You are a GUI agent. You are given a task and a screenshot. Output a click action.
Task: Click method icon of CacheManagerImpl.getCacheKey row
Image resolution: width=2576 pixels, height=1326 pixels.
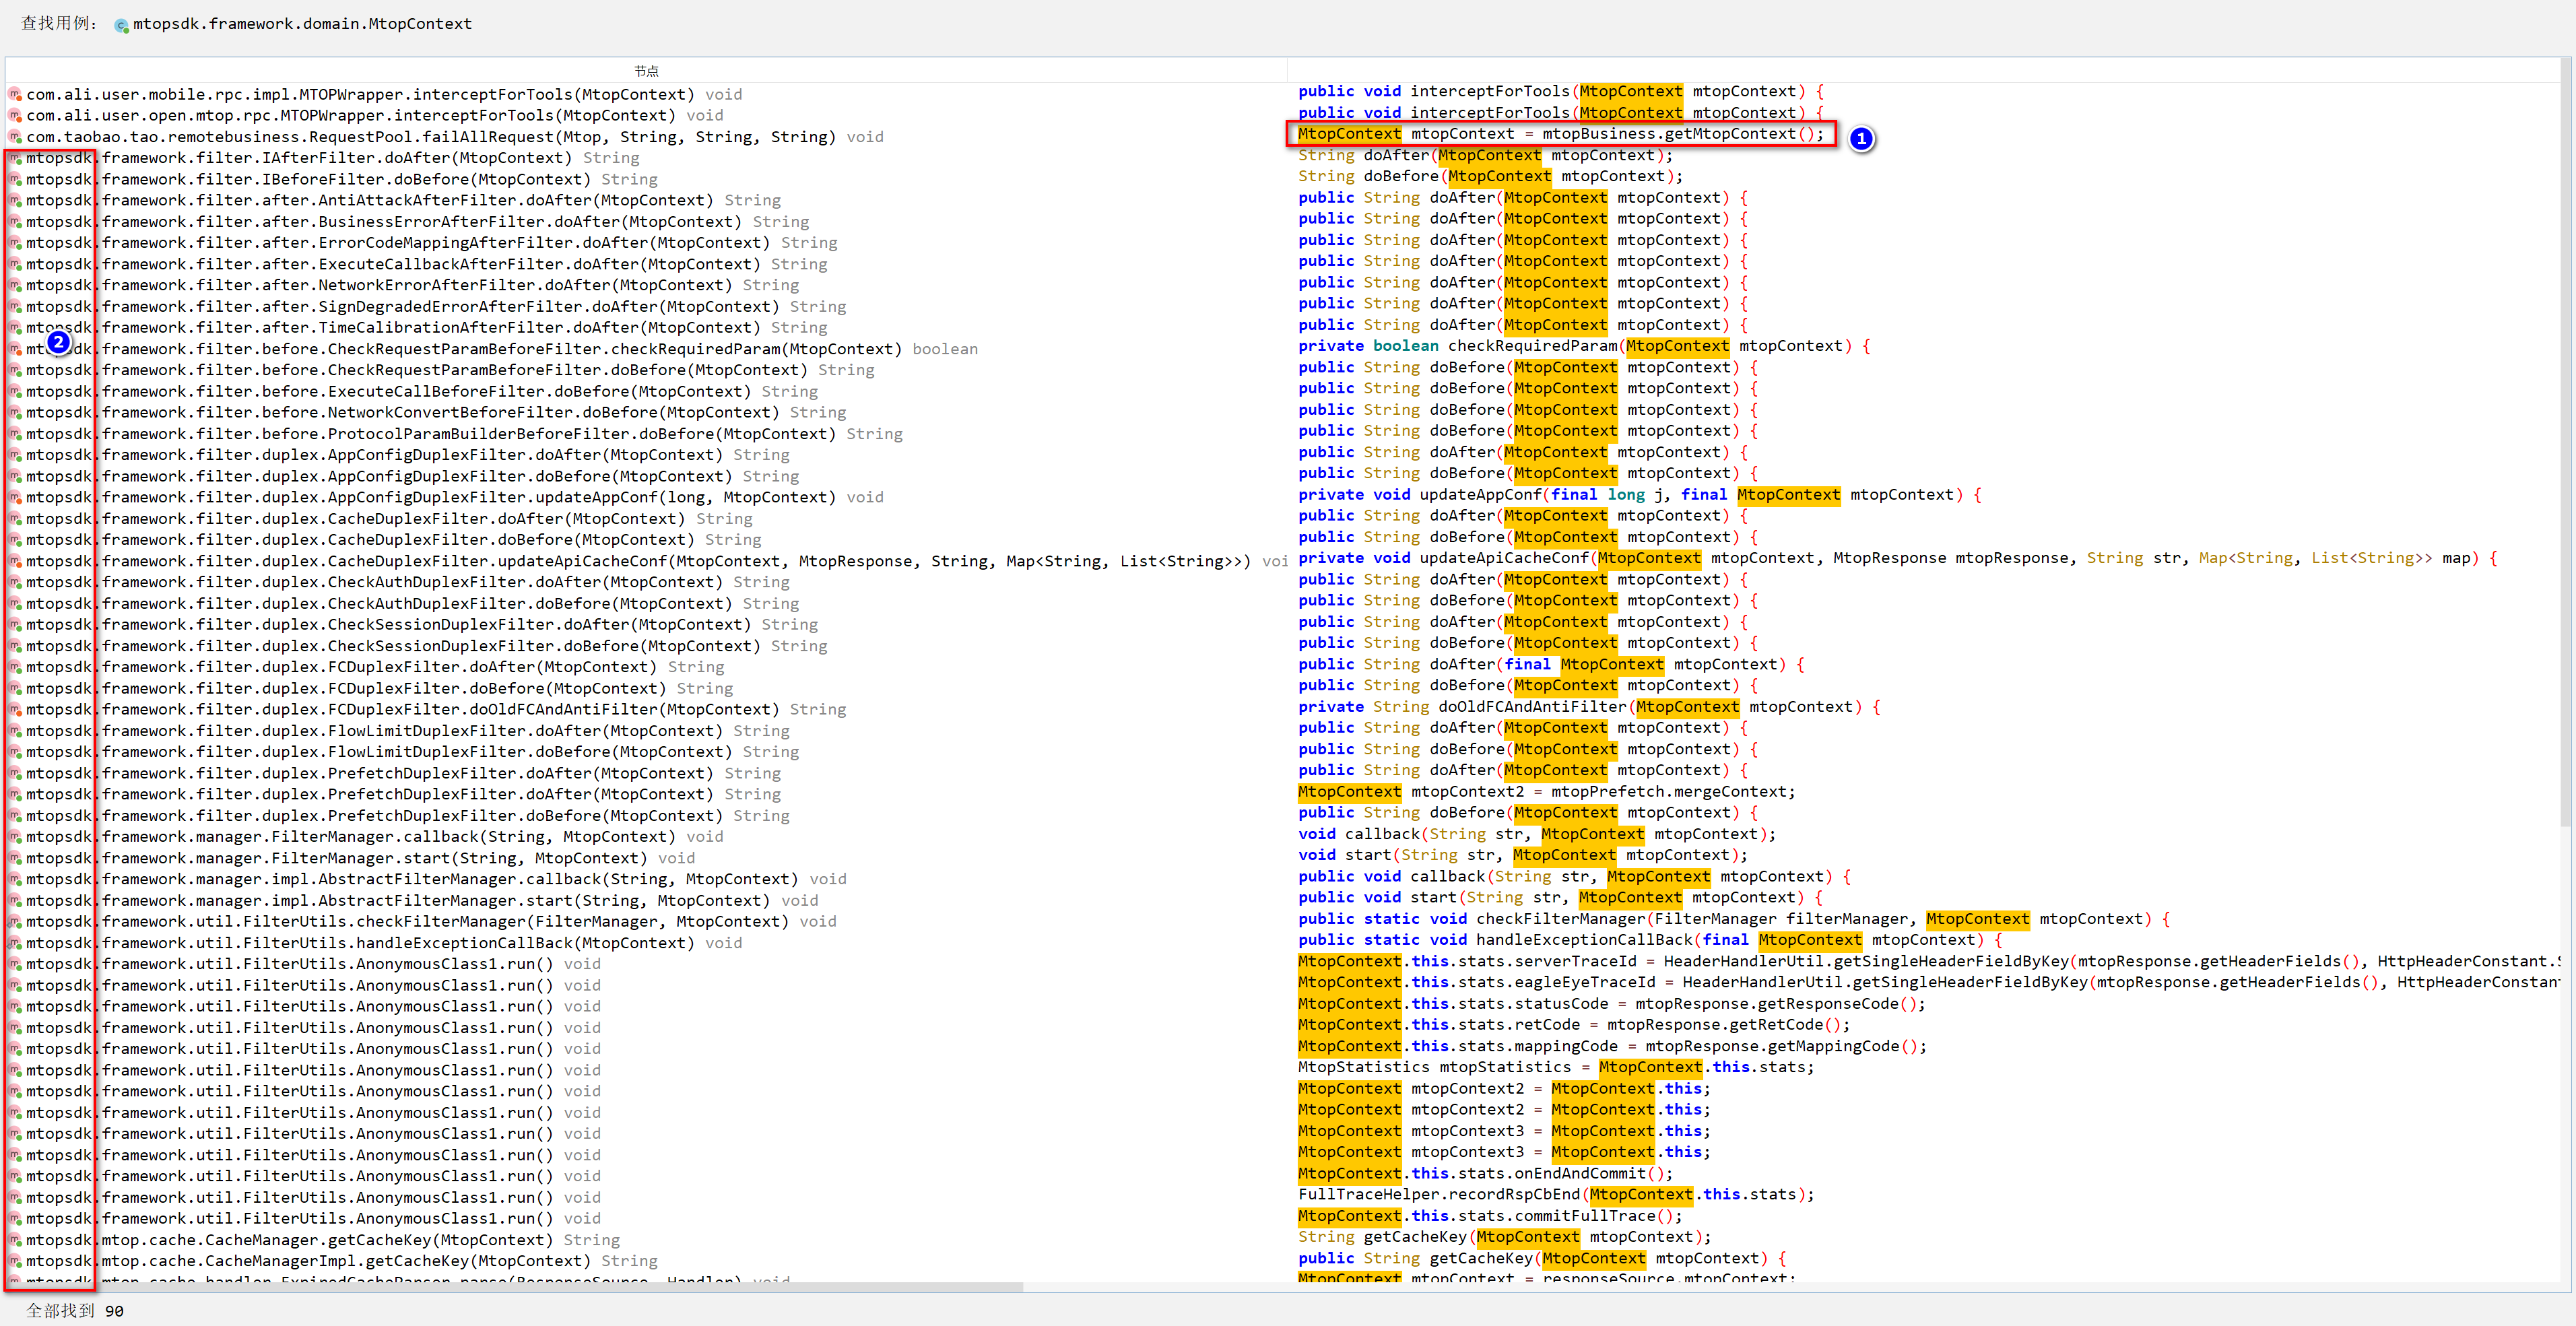[x=15, y=1261]
